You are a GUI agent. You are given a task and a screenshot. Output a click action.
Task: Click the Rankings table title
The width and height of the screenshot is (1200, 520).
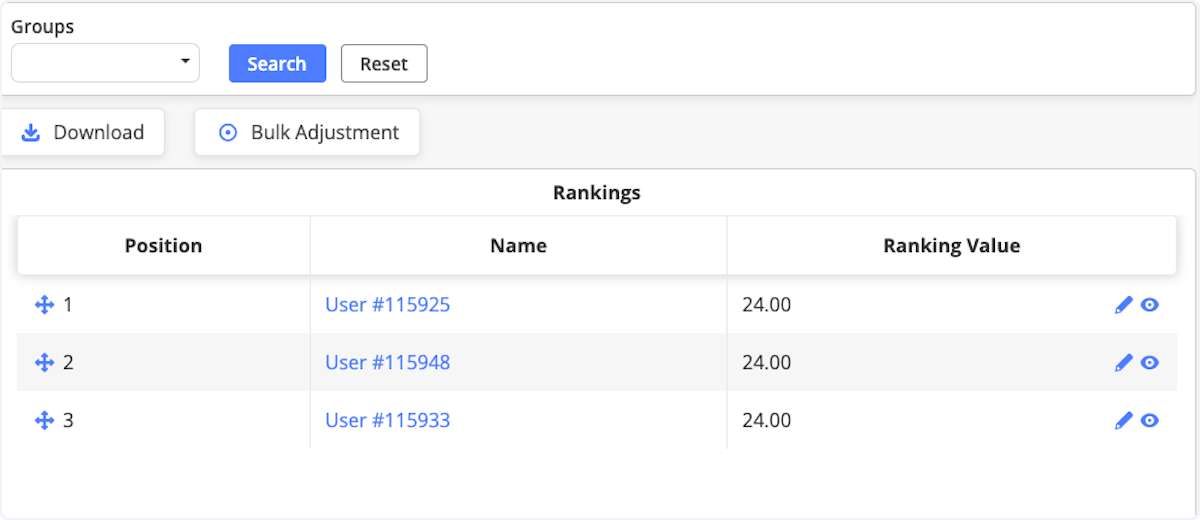tap(597, 193)
